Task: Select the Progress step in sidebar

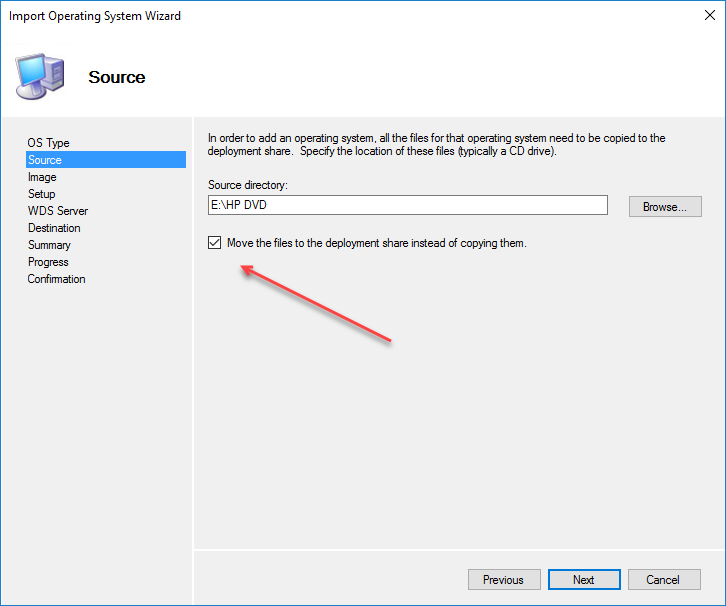Action: (48, 262)
